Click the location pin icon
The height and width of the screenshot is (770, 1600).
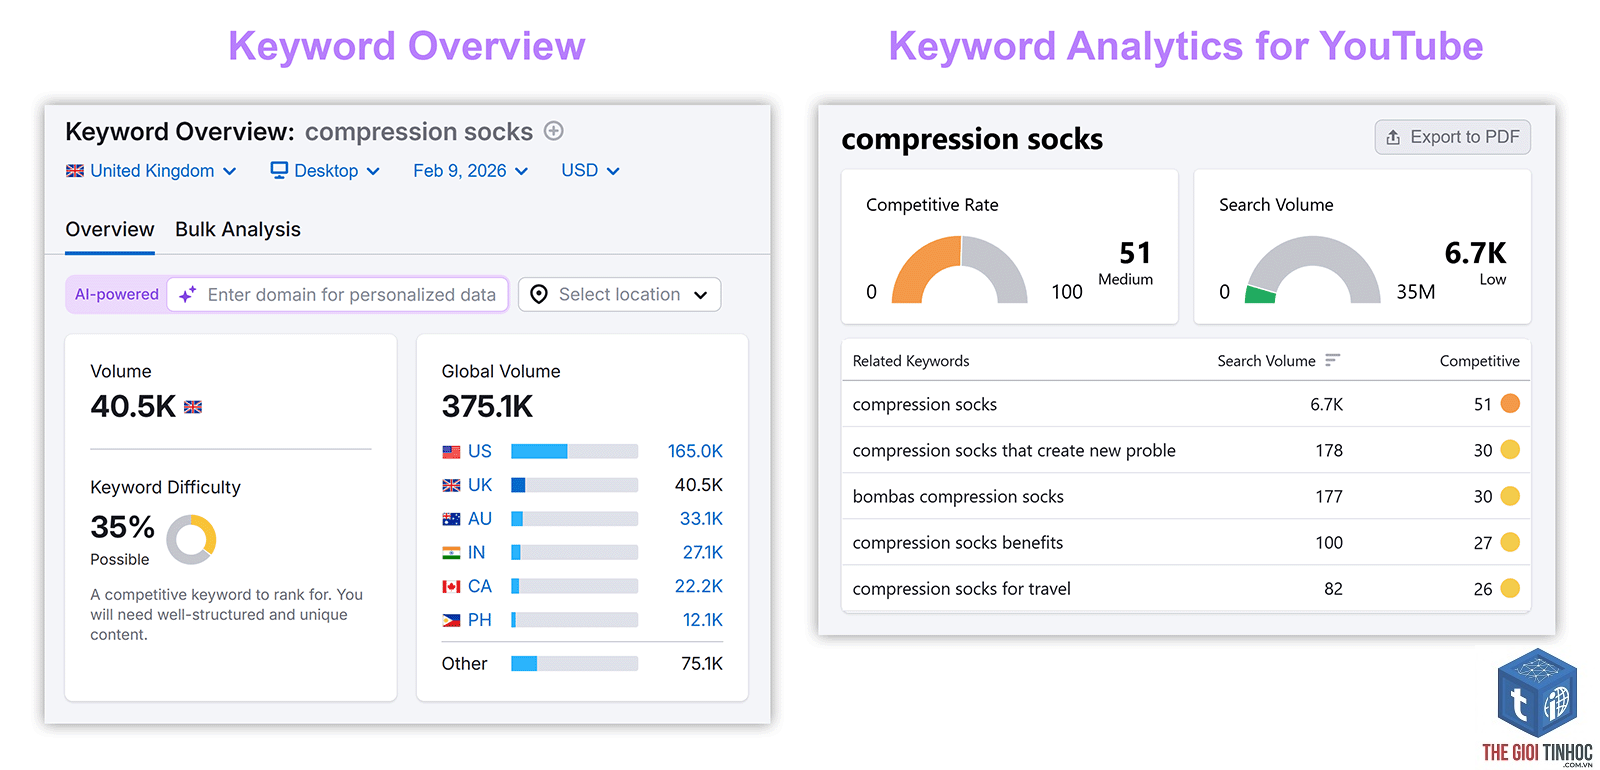coord(539,294)
